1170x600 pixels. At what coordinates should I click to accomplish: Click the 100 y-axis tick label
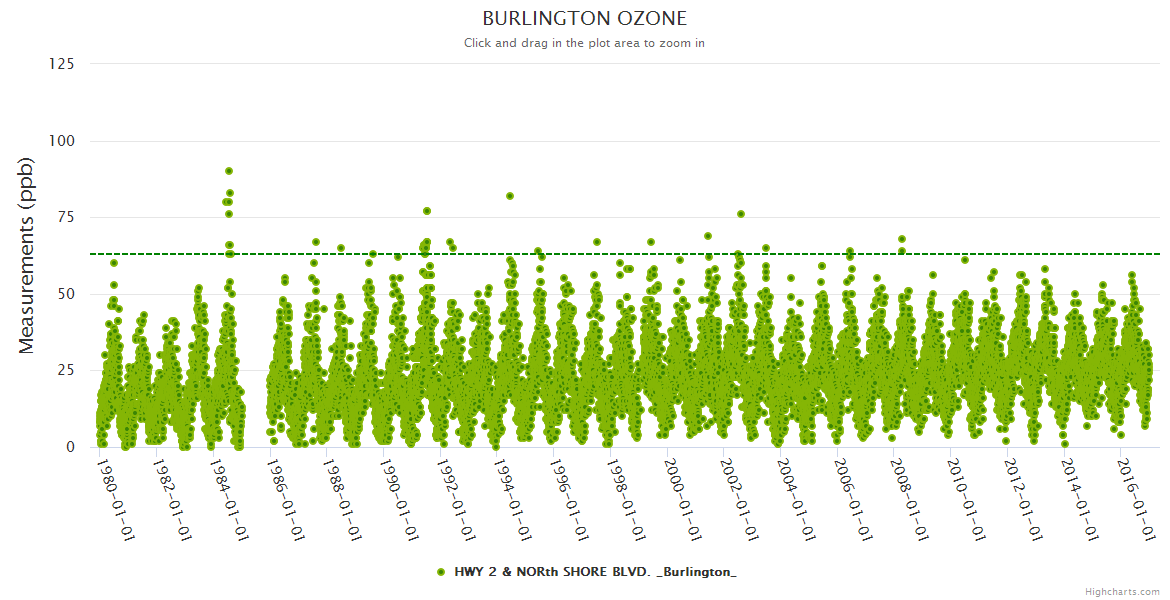[61, 141]
